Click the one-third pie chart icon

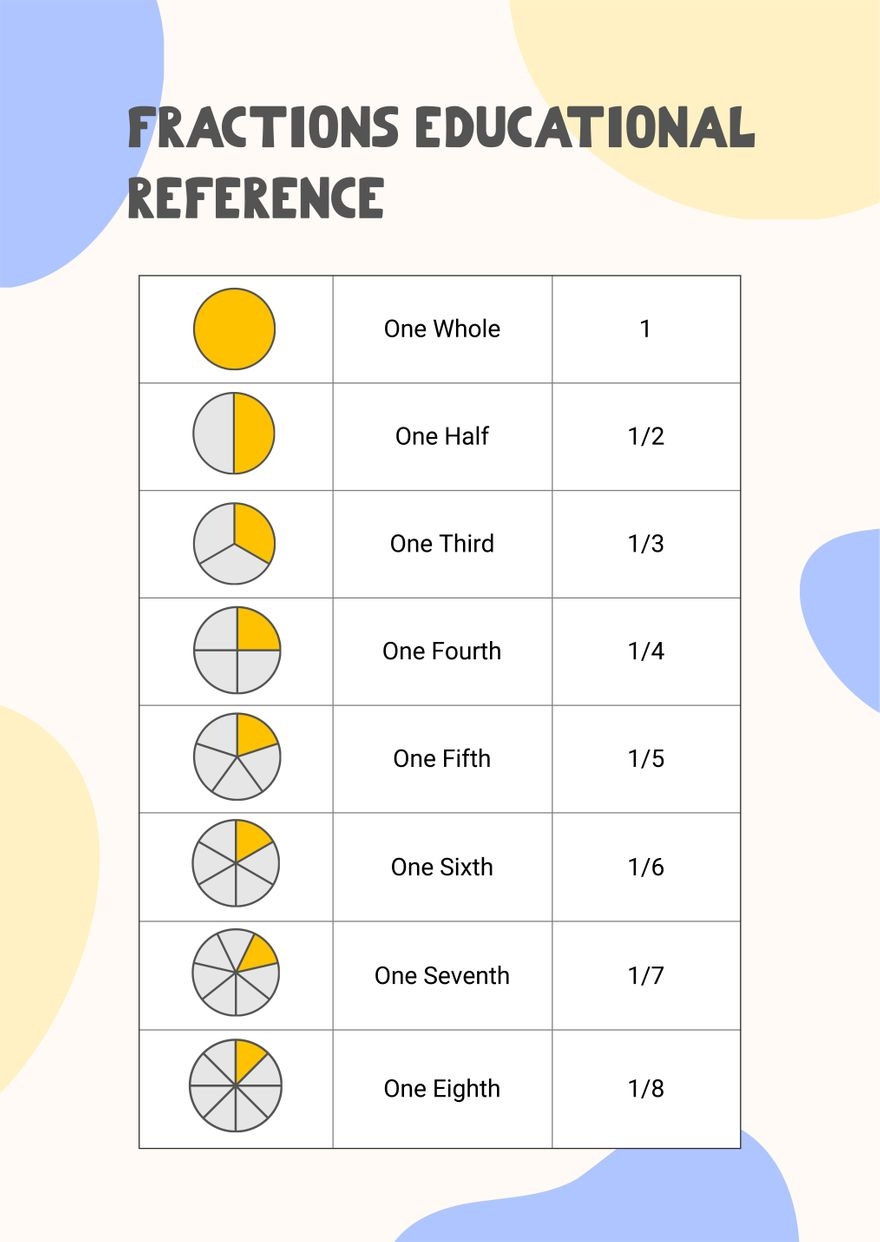pyautogui.click(x=234, y=543)
